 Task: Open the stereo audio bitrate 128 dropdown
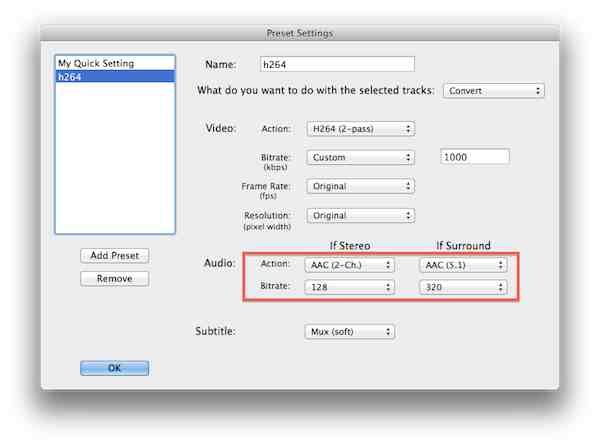pos(349,287)
